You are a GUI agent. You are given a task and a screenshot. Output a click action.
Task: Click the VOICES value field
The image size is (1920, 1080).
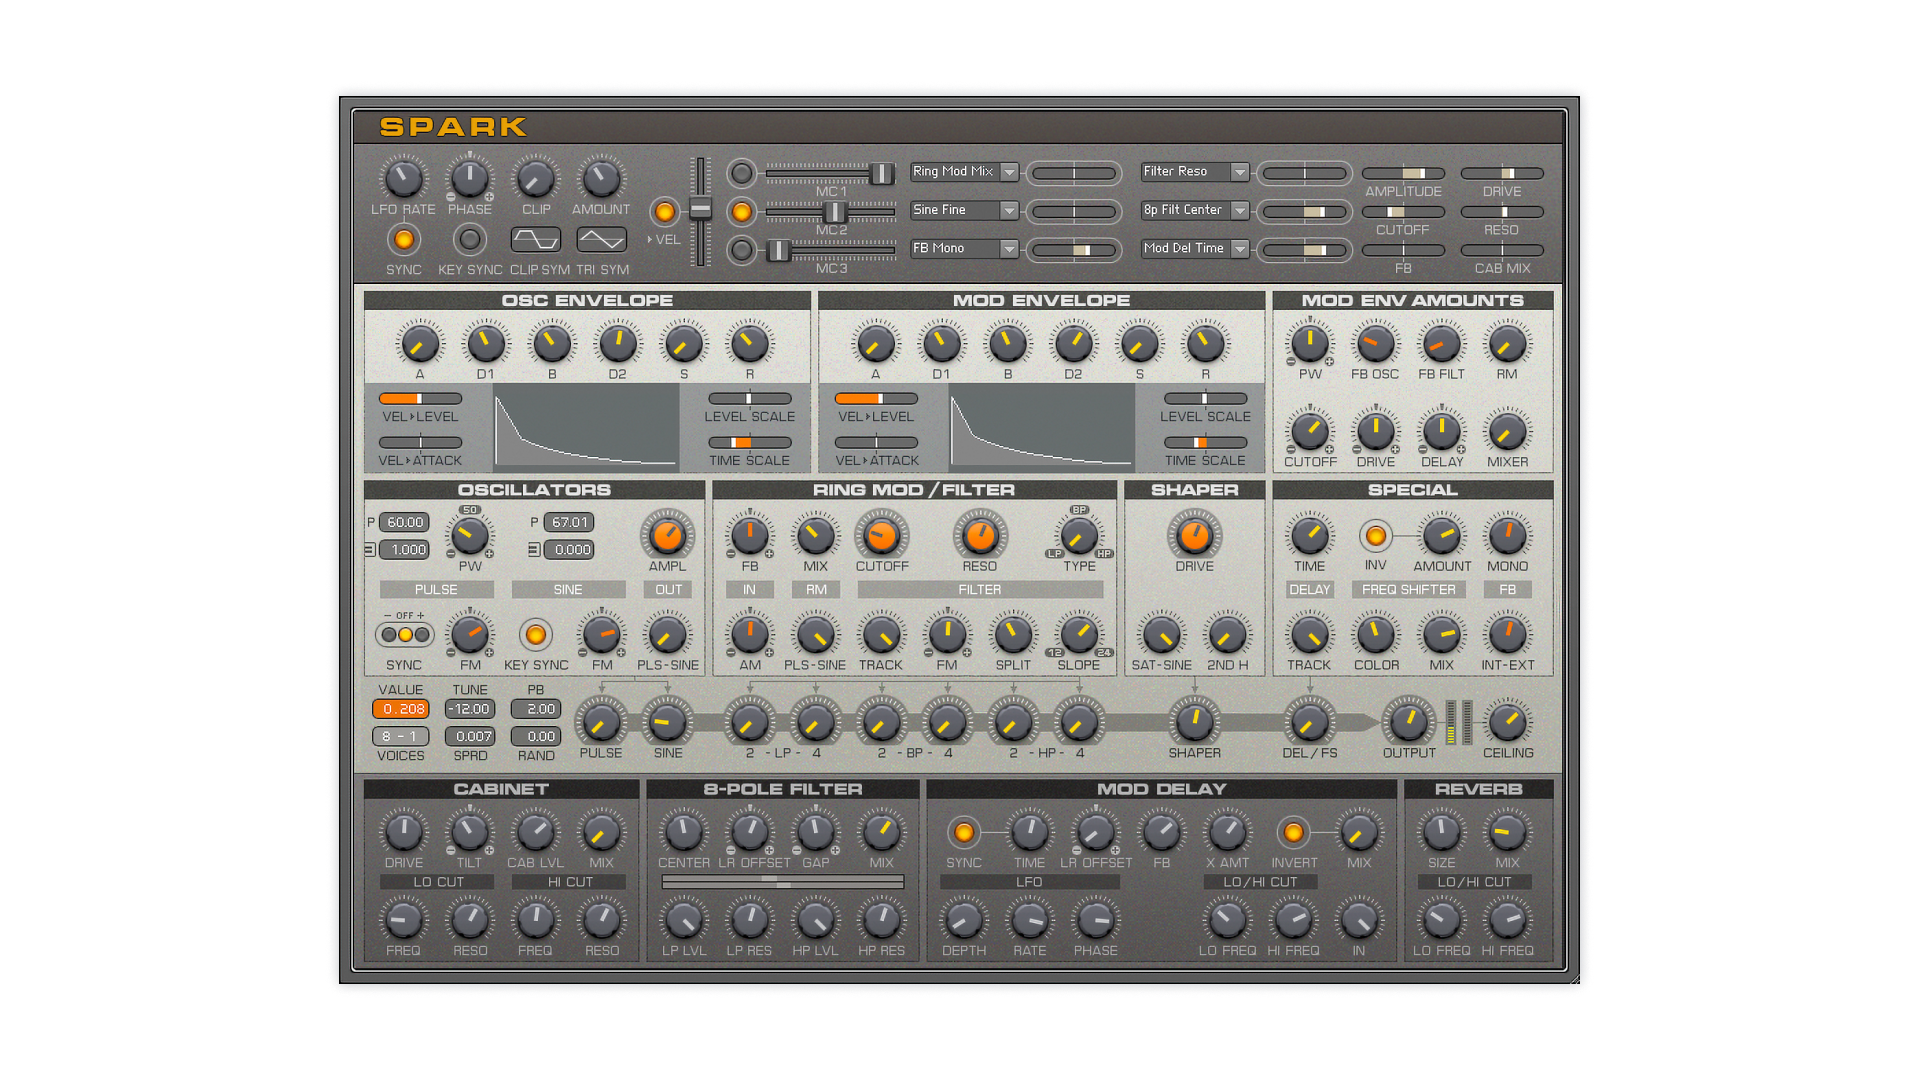point(401,736)
